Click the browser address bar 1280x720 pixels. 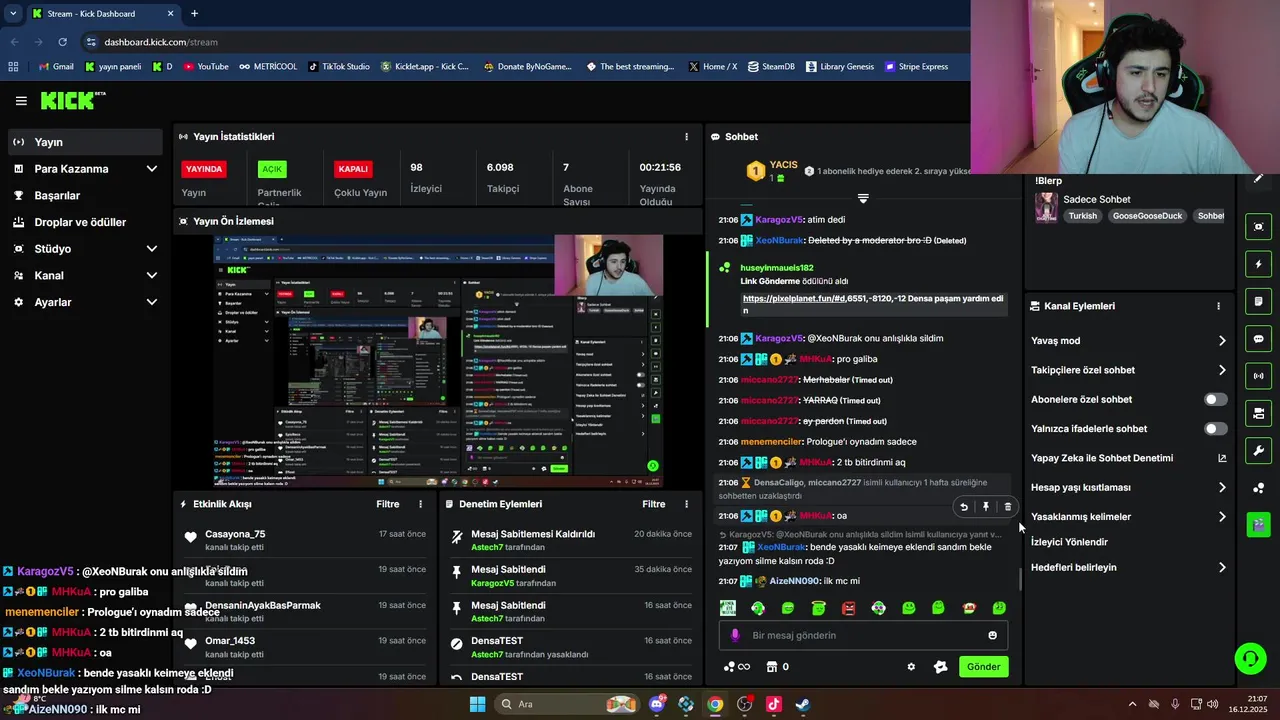coord(525,42)
